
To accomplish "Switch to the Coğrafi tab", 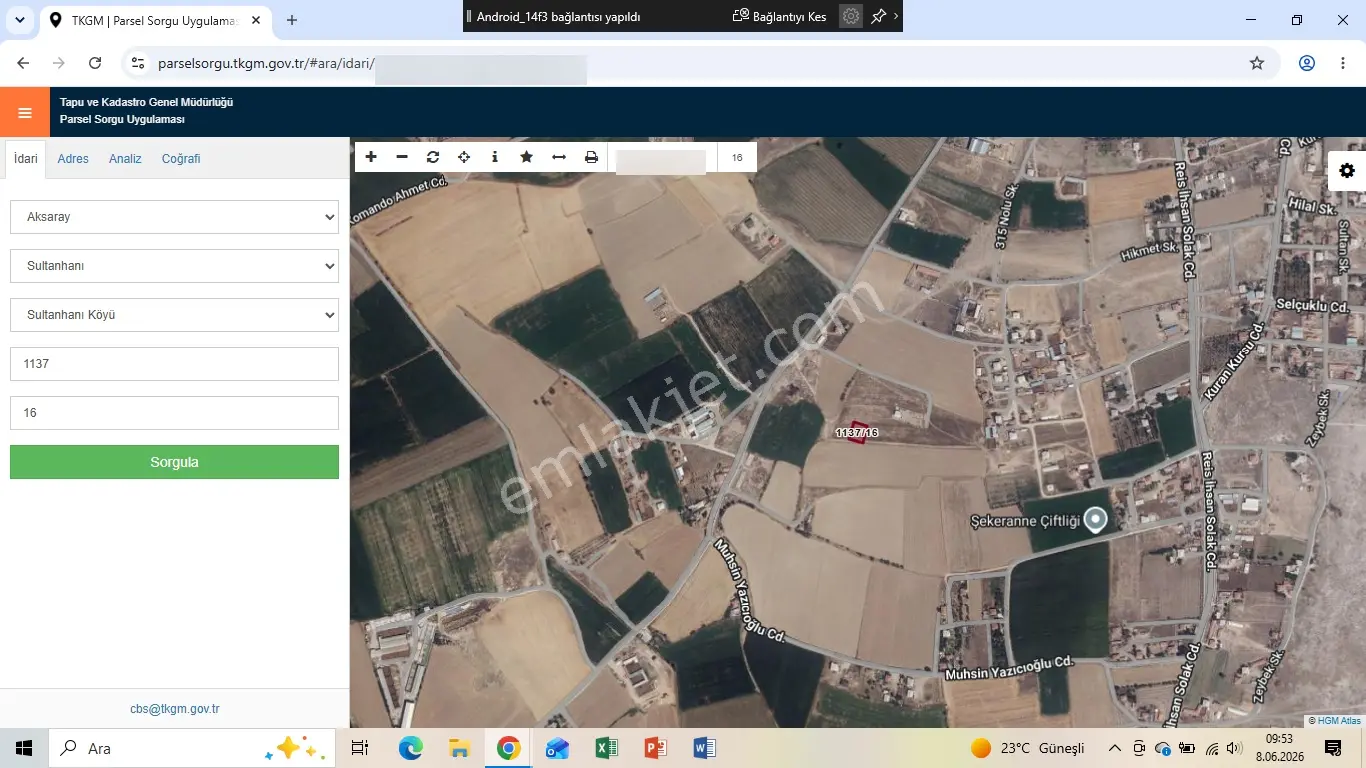I will click(x=181, y=159).
